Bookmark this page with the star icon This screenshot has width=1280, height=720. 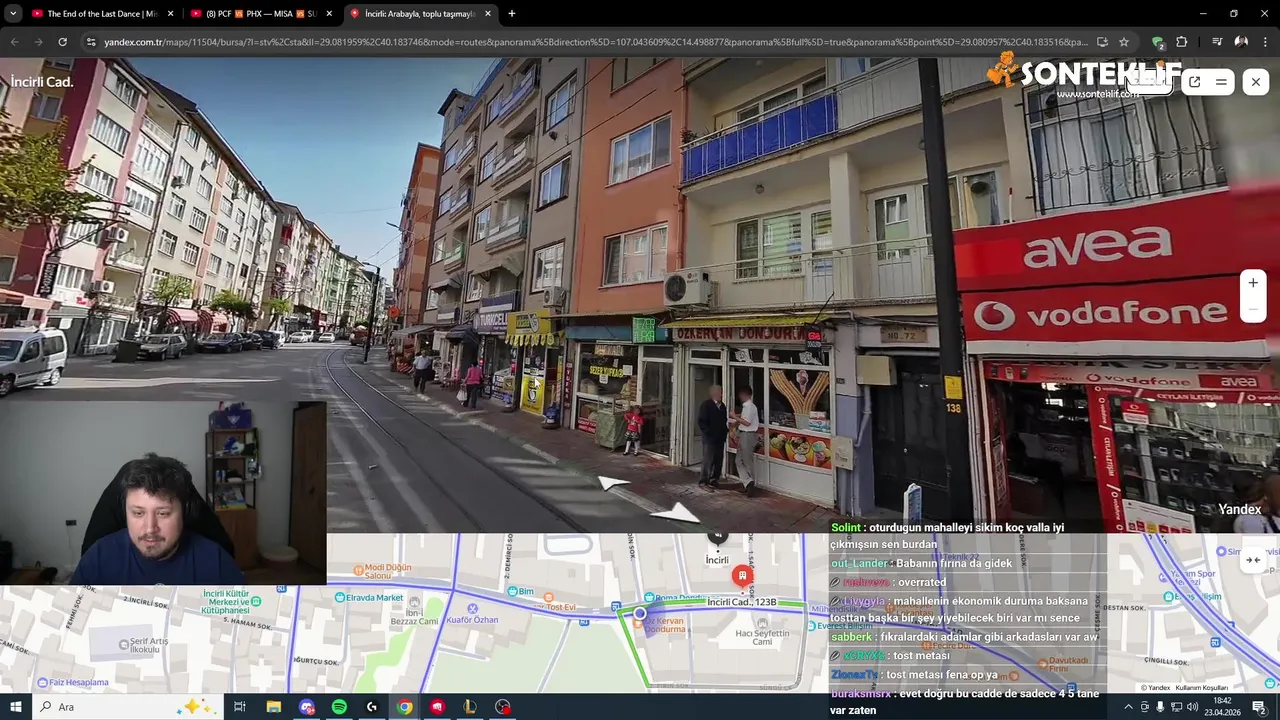pyautogui.click(x=1124, y=42)
